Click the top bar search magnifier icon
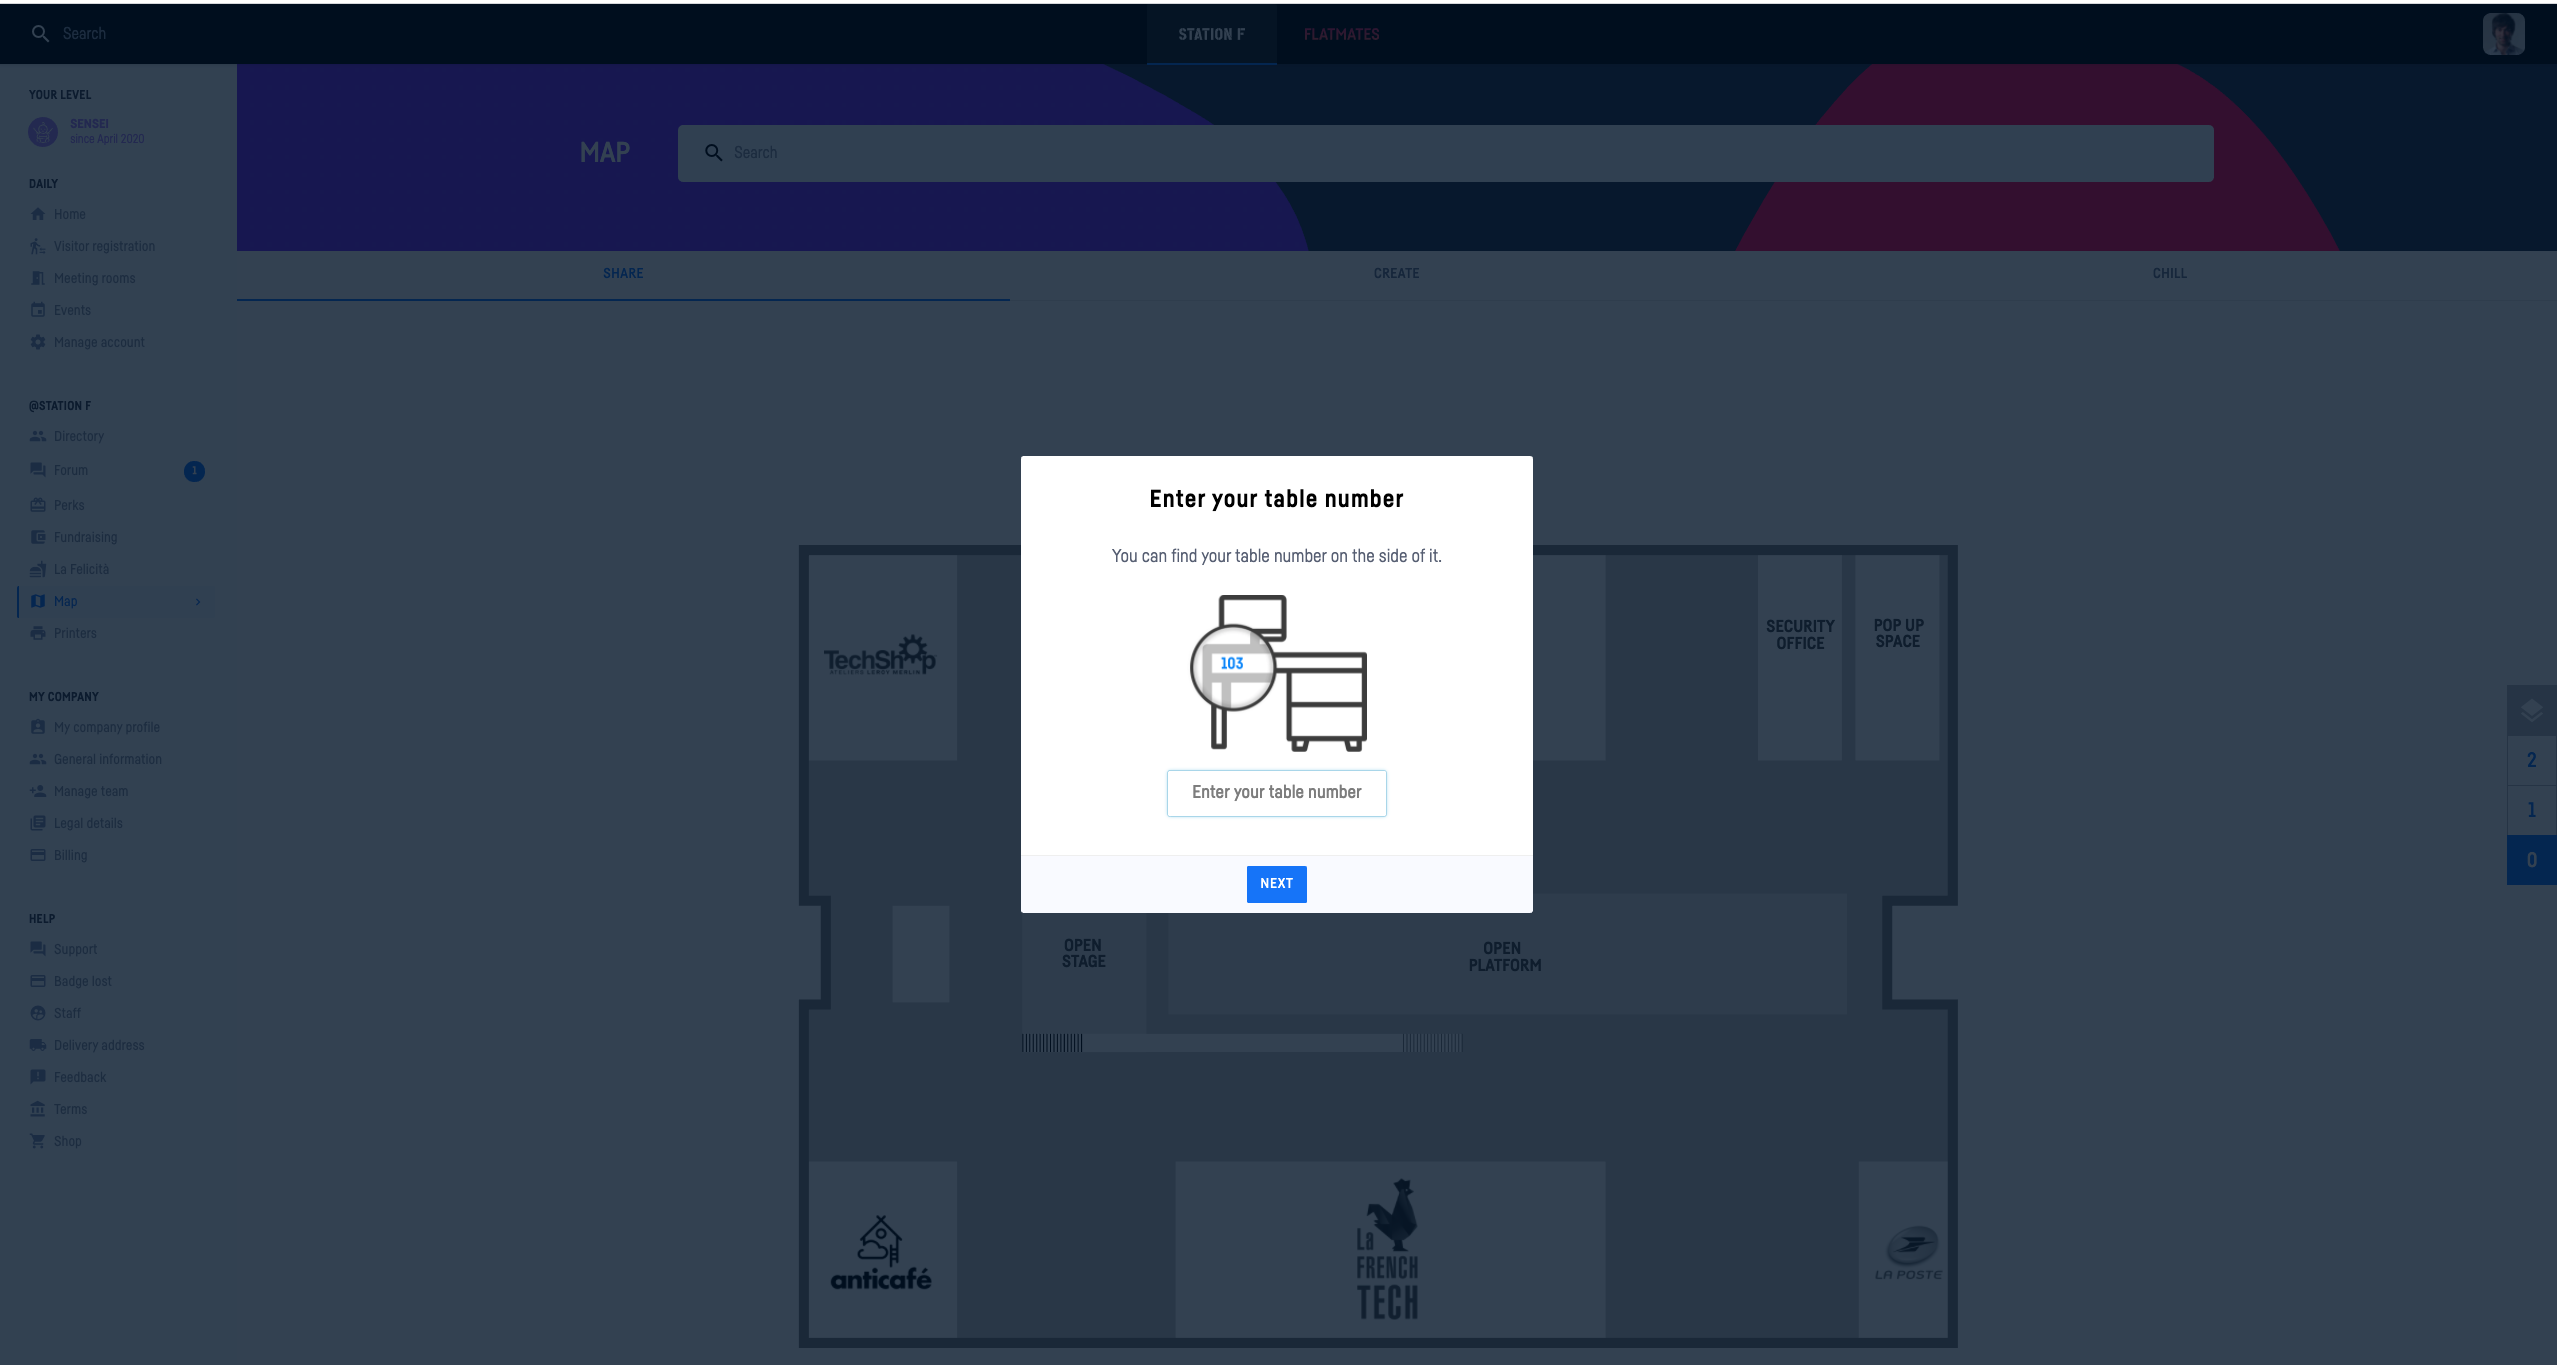This screenshot has width=2557, height=1365. pyautogui.click(x=40, y=33)
